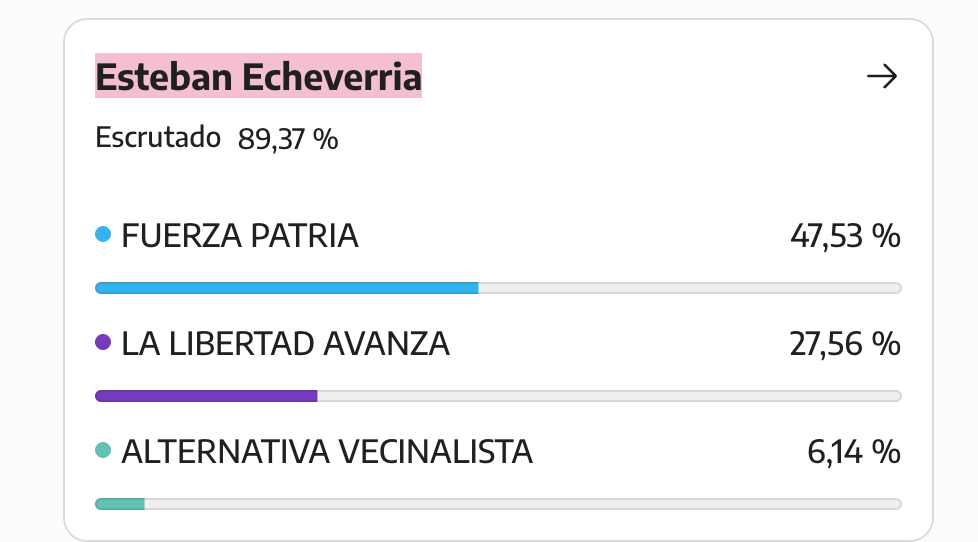This screenshot has width=978, height=542.
Task: Click the 89,37 % scrutinized value
Action: [x=288, y=138]
